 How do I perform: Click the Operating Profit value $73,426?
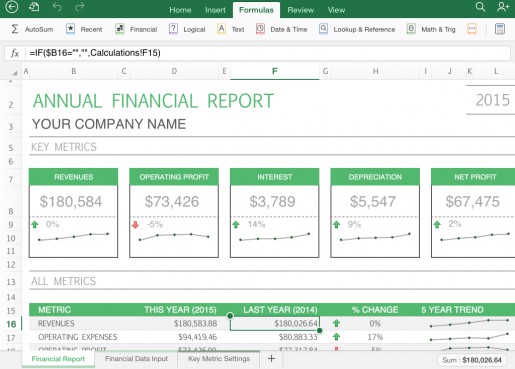coord(172,201)
